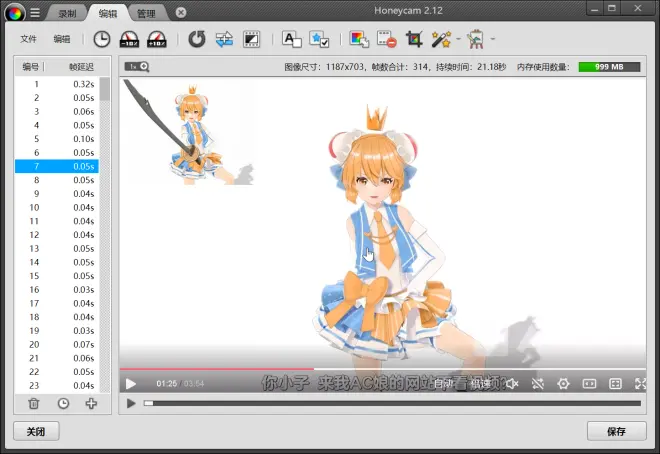Play the GIF preview using bottom play button

coord(131,403)
